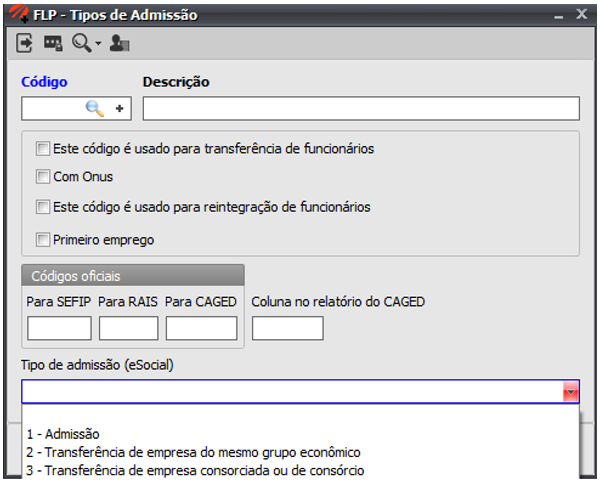
Task: Click the exit door toolbar icon
Action: (24, 43)
